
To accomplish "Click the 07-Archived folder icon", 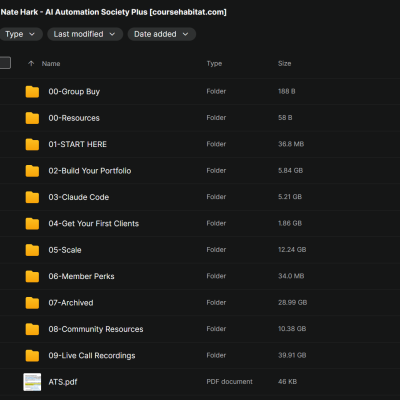I will (32, 303).
